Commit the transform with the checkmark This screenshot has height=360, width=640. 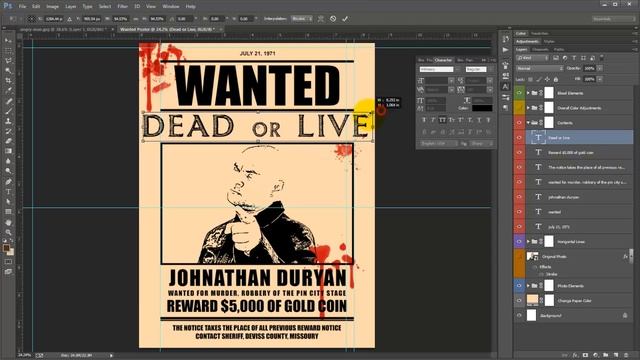click(x=345, y=19)
